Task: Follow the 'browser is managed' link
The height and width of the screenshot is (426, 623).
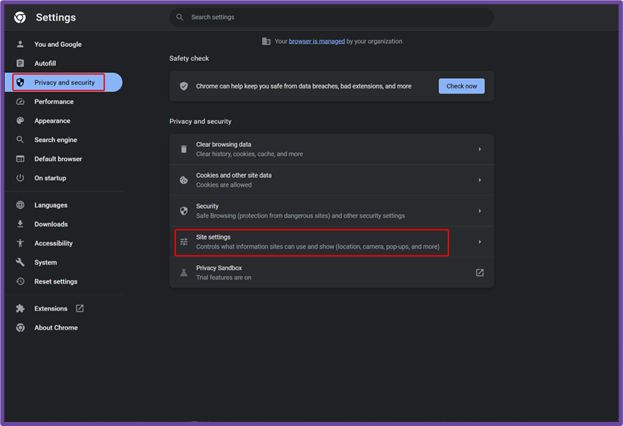Action: coord(317,41)
